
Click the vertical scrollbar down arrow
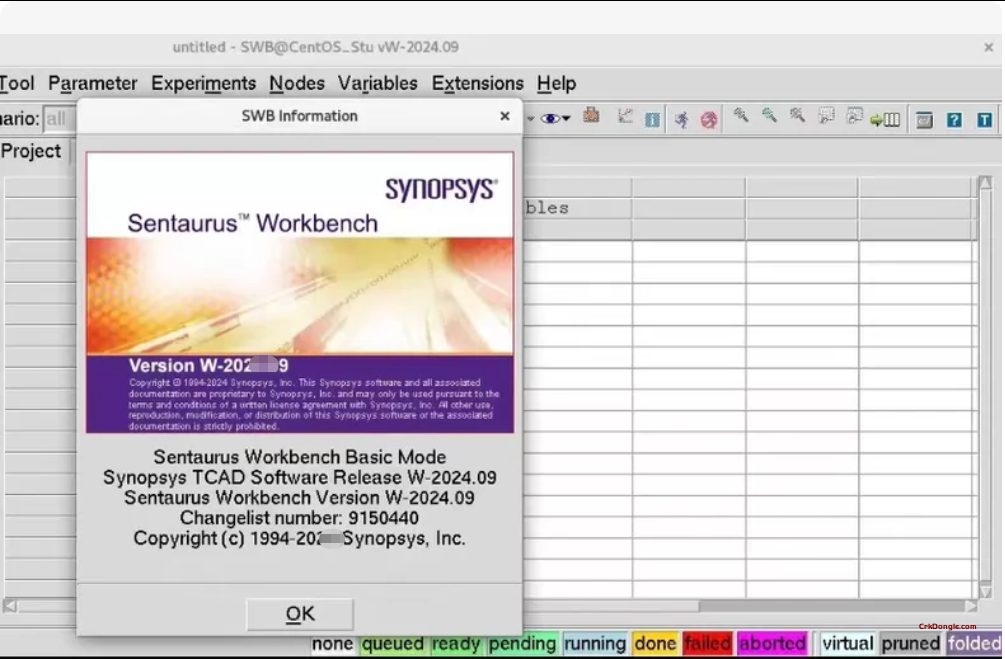tap(986, 591)
